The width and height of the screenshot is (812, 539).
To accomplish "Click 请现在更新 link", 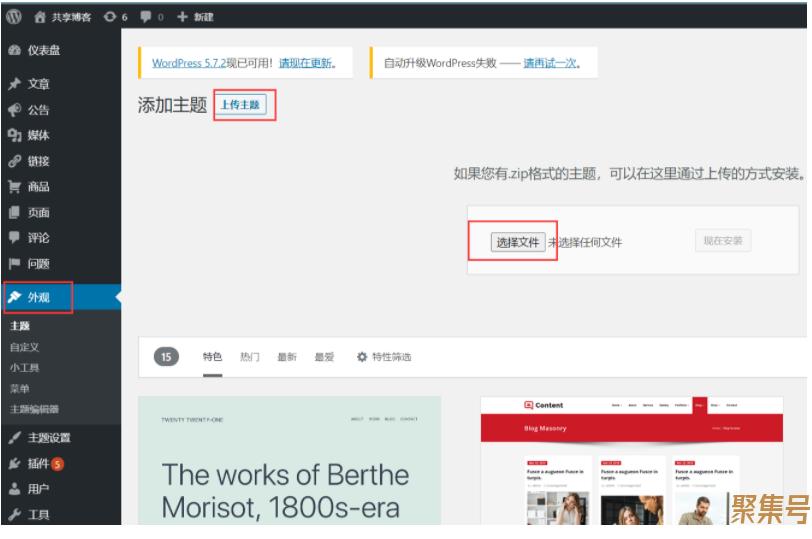I will tap(307, 63).
